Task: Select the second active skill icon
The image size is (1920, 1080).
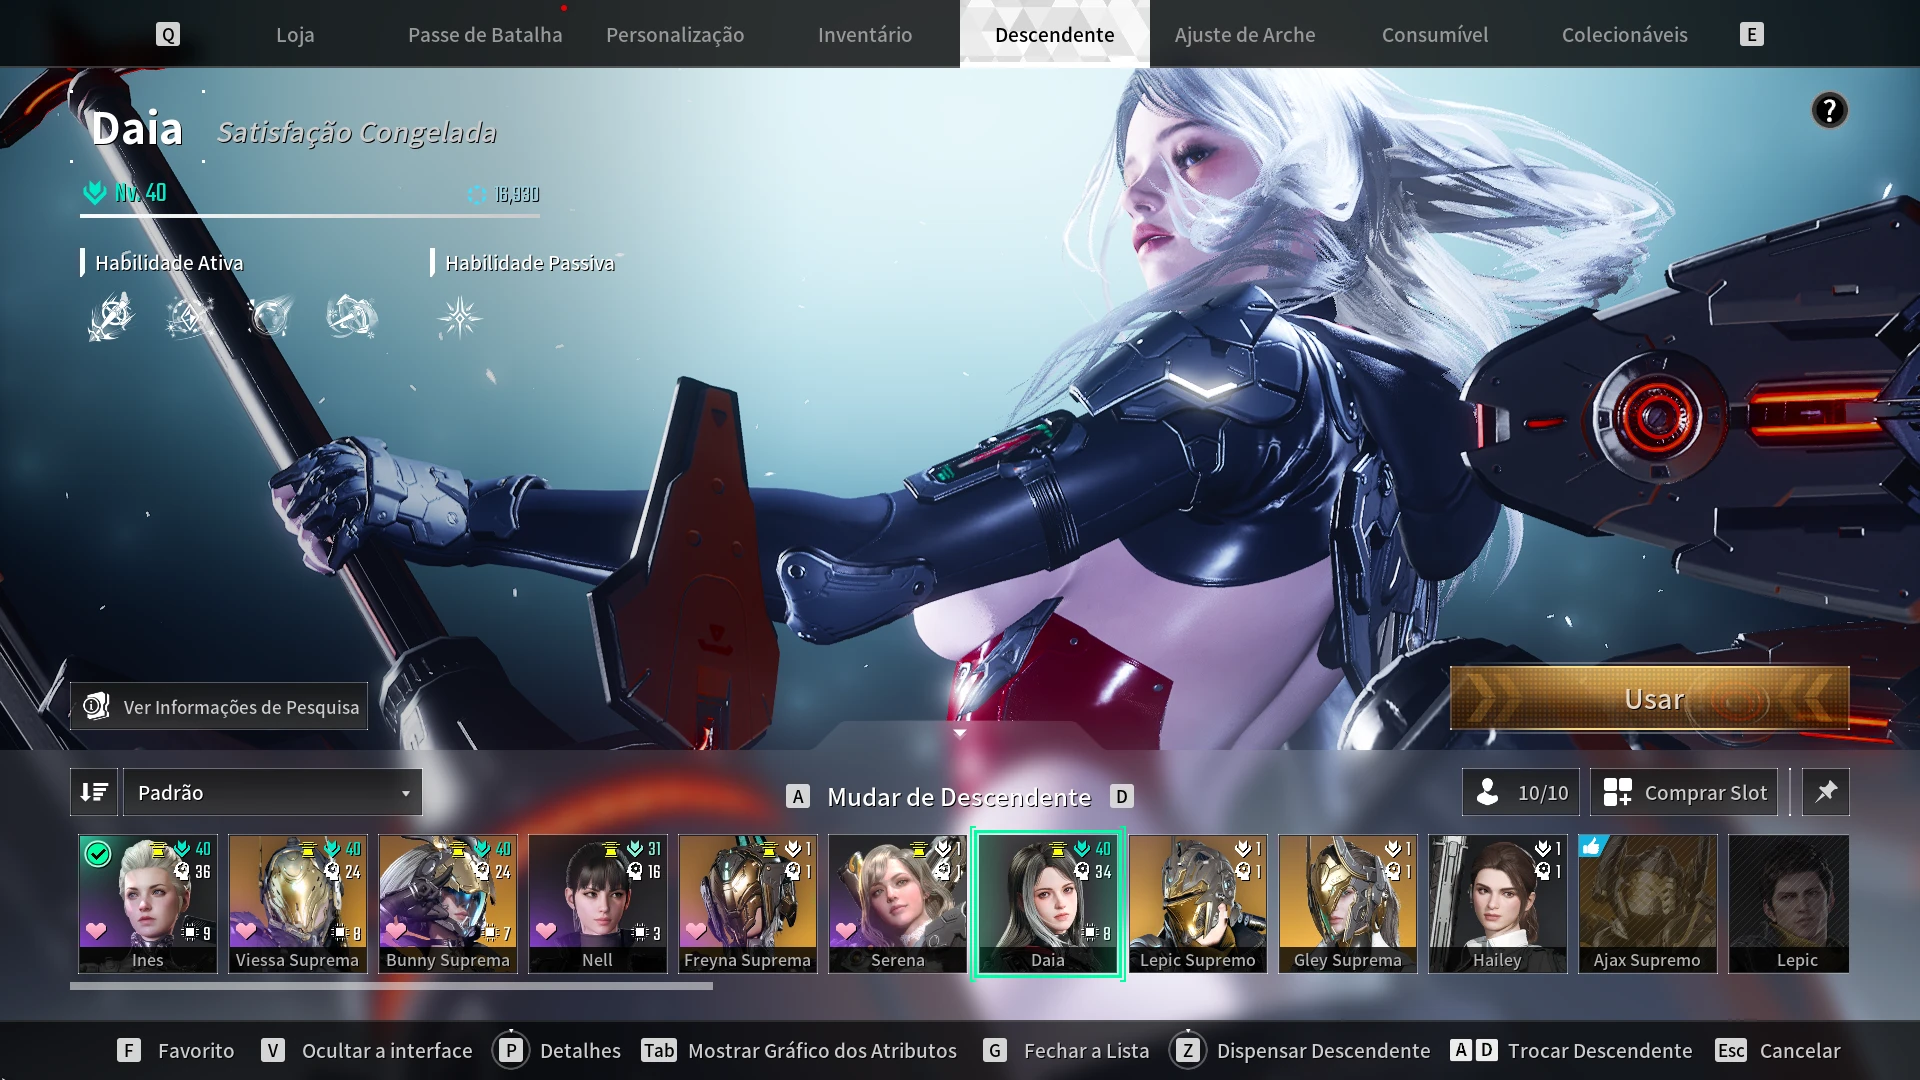Action: click(x=190, y=317)
